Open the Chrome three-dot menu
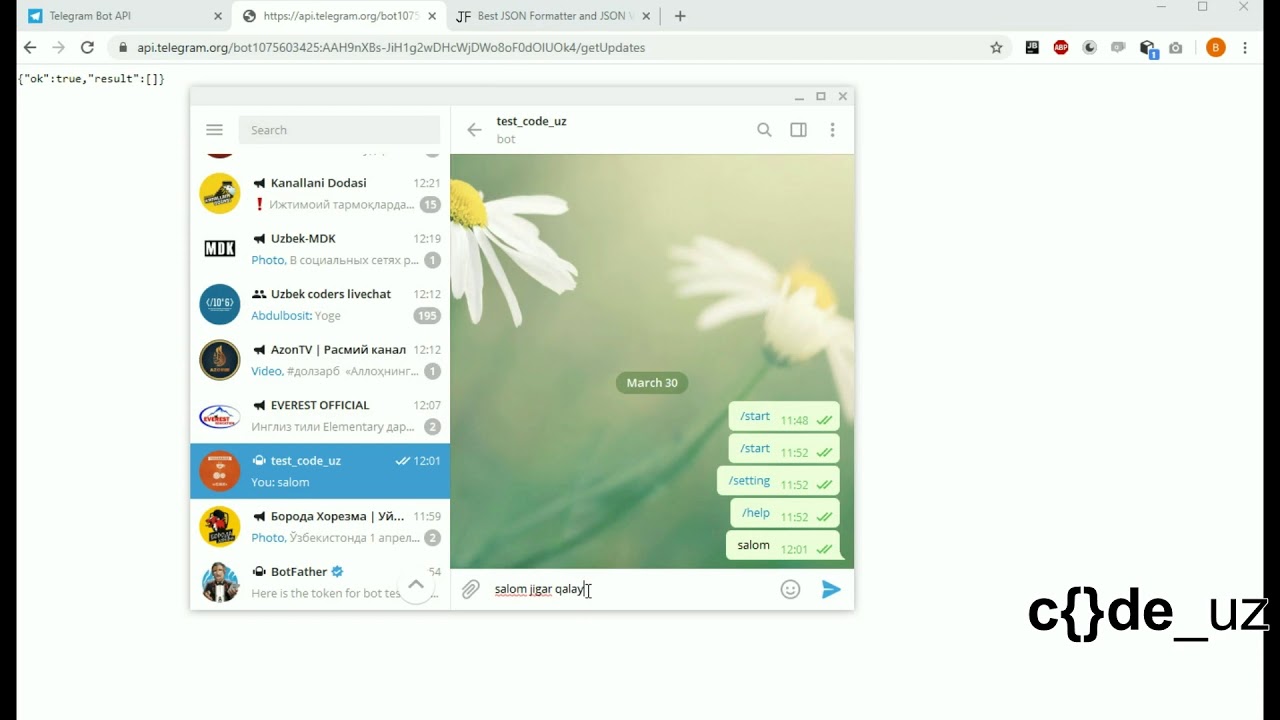The height and width of the screenshot is (720, 1280). click(x=1245, y=47)
